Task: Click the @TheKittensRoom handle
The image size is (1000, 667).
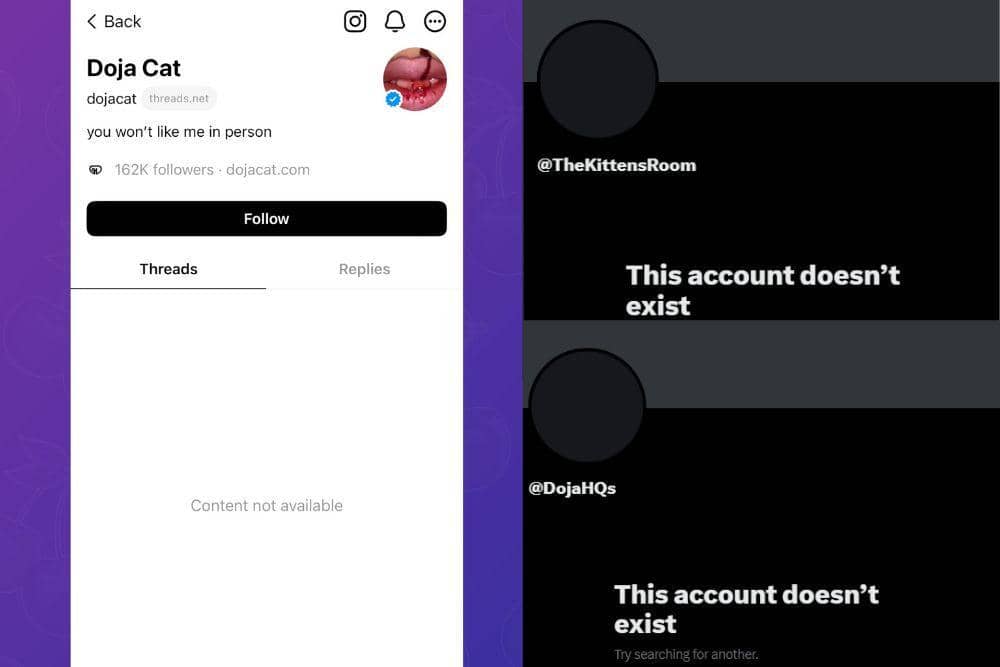Action: coord(617,165)
